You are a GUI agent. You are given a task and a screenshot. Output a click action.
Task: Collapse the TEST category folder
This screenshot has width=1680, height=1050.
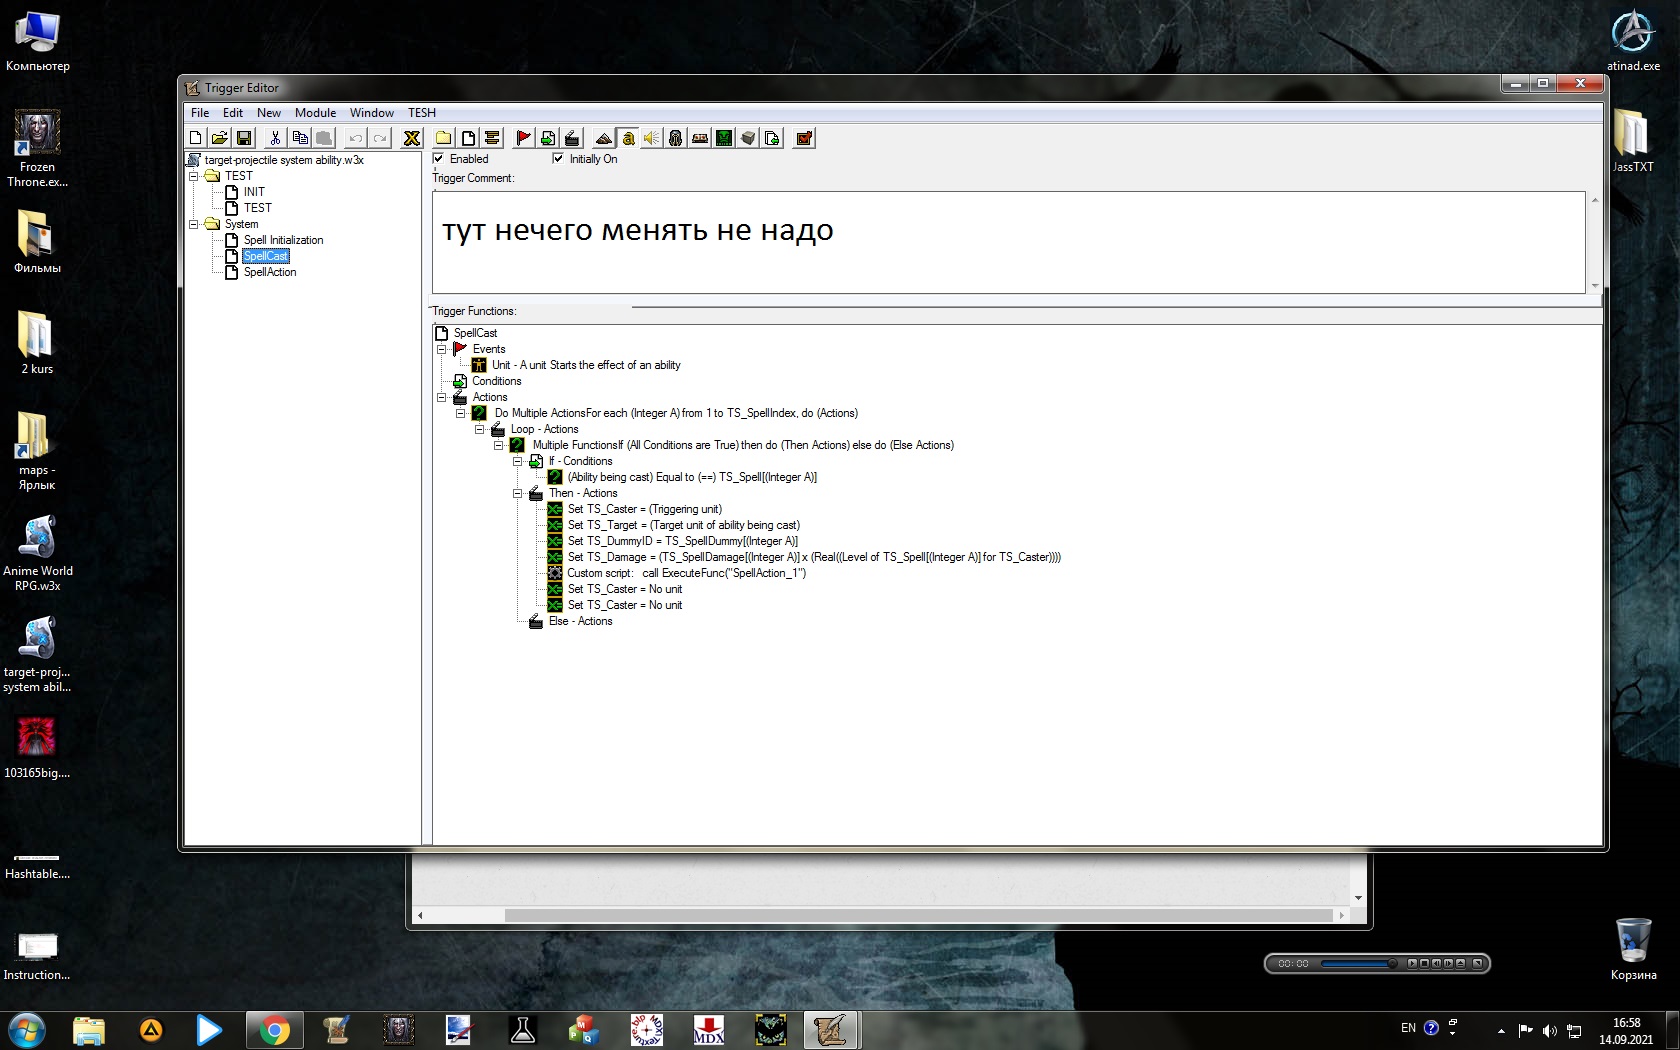(x=194, y=176)
